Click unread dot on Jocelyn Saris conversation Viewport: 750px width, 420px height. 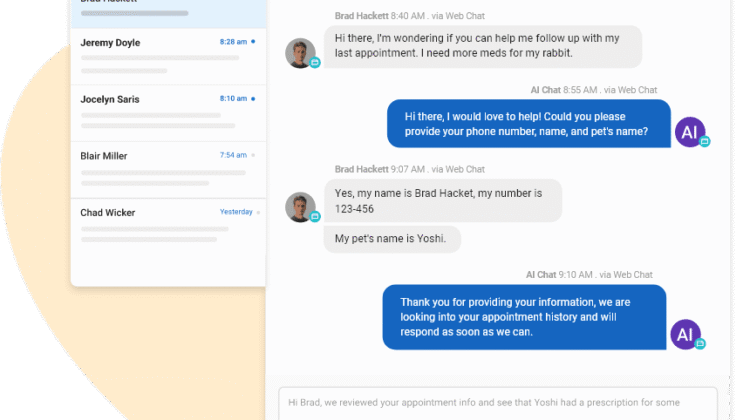point(253,98)
